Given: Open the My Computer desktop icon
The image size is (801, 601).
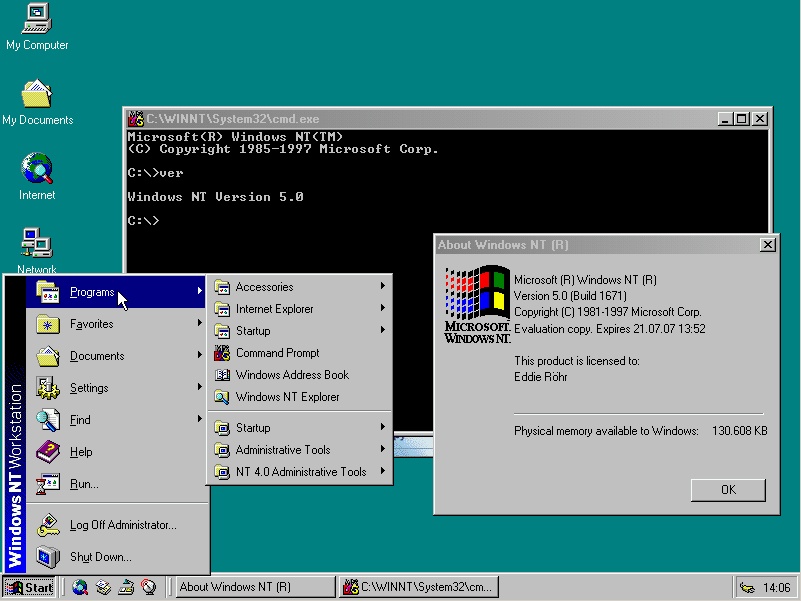Looking at the screenshot, I should pyautogui.click(x=37, y=18).
